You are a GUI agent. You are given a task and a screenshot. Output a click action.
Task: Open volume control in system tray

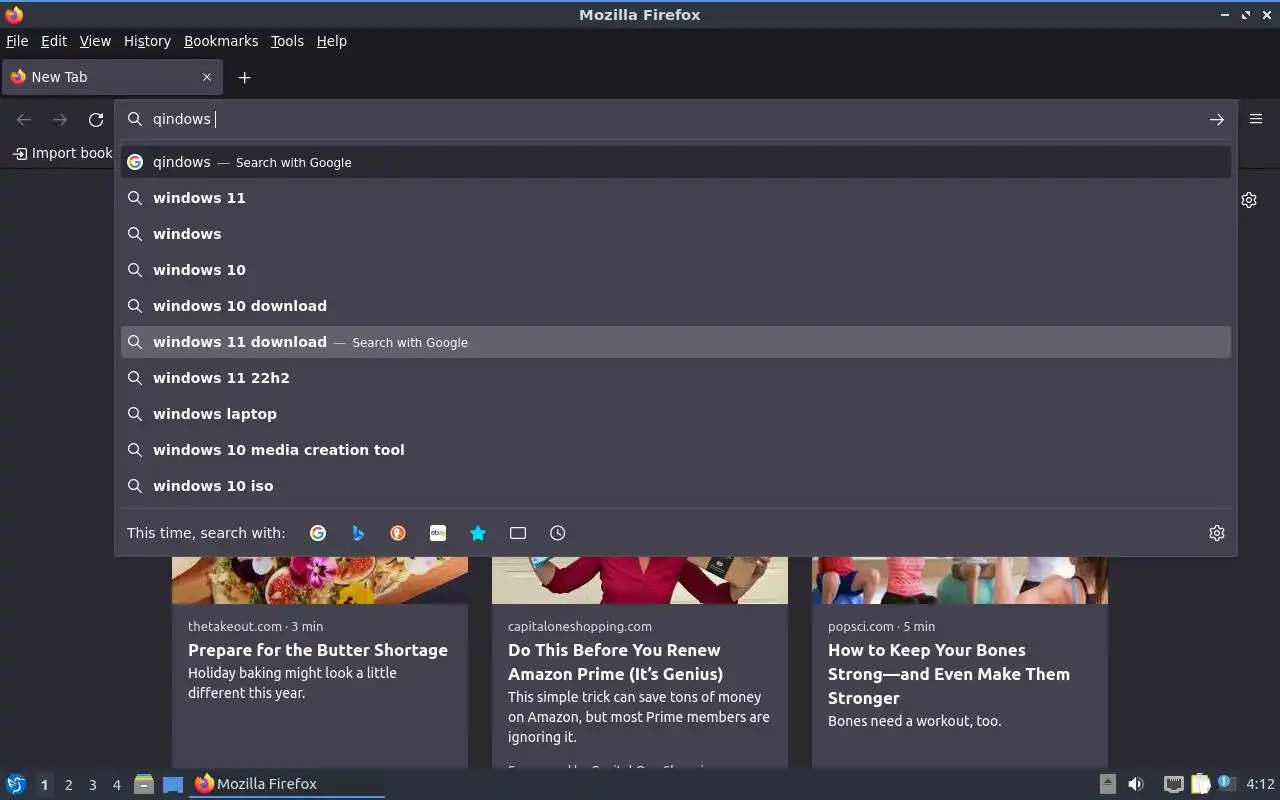click(x=1136, y=784)
